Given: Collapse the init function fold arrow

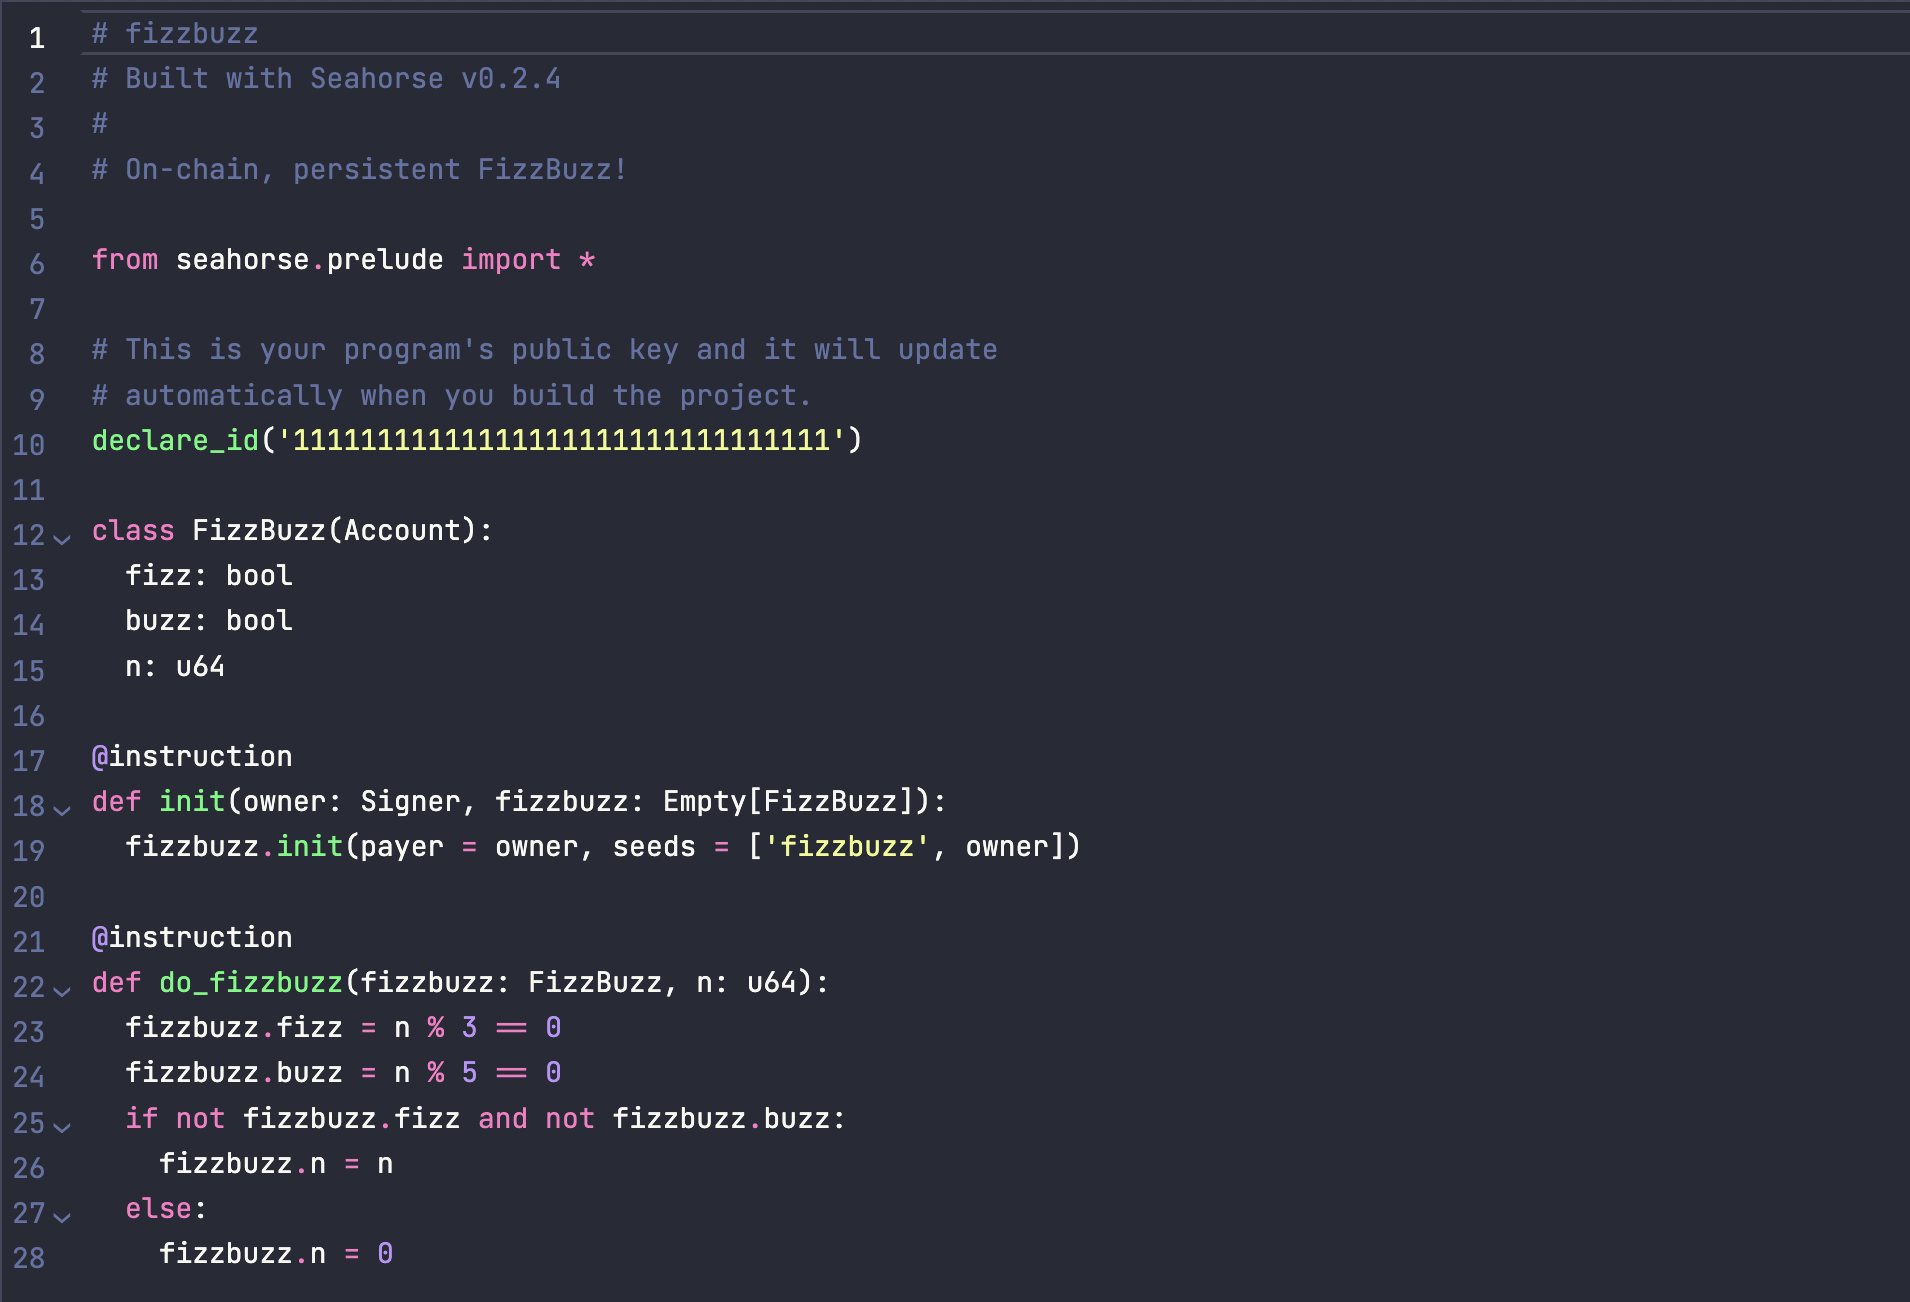Looking at the screenshot, I should click(x=62, y=810).
